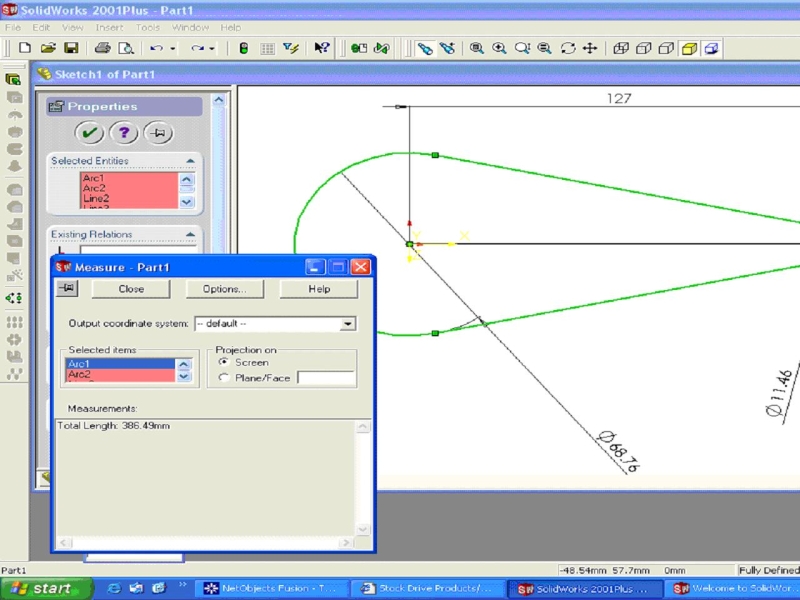Switch to Wireframe display
Viewport: 800px width, 600px height.
pos(621,48)
